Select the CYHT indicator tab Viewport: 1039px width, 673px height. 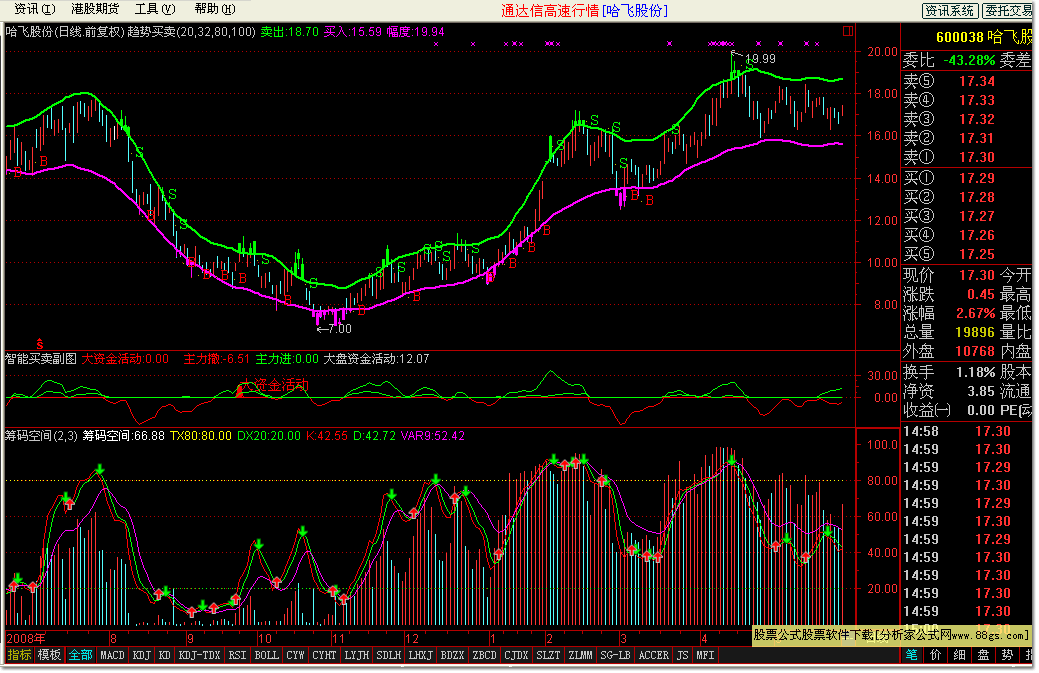pyautogui.click(x=324, y=655)
